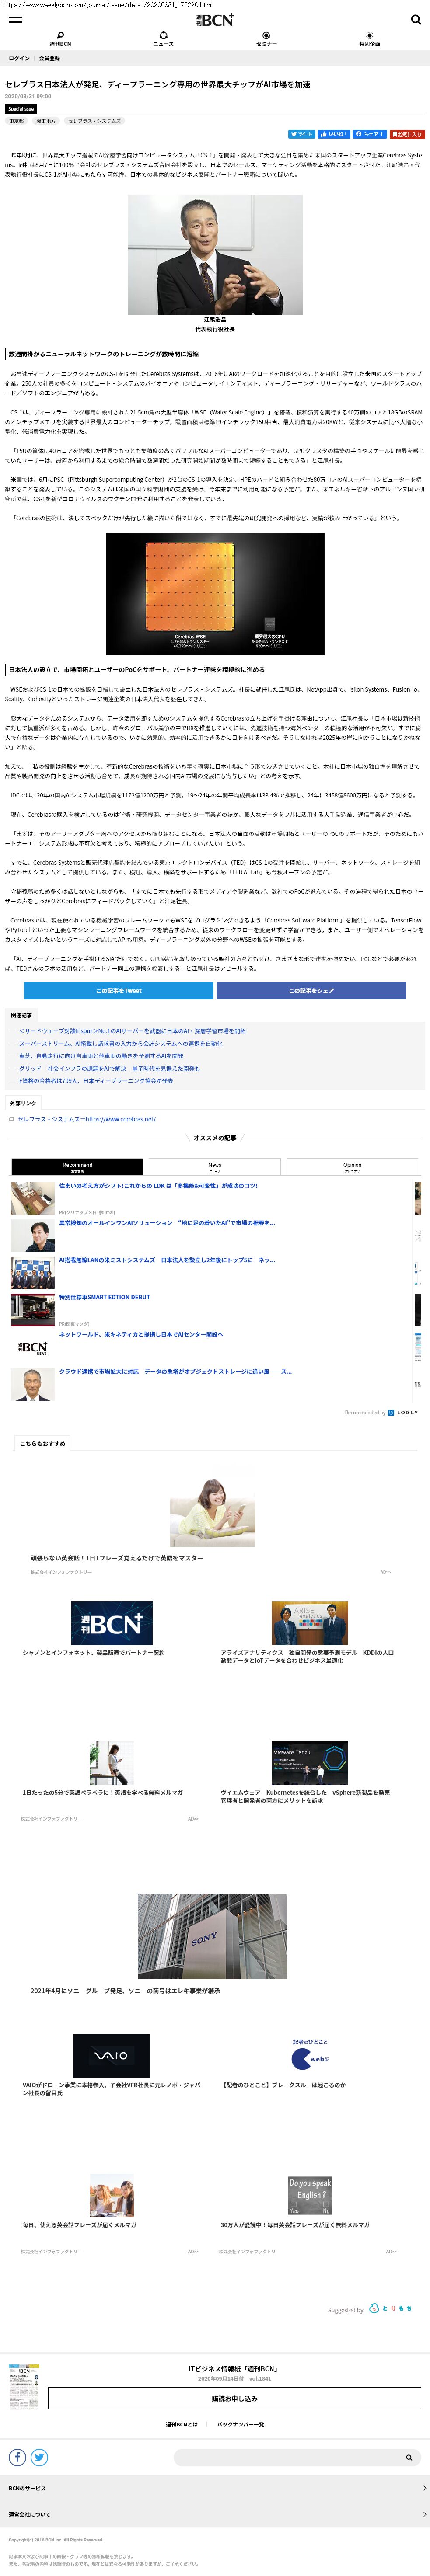This screenshot has height=2576, width=430.
Task: Open the セレブラス・システムズ external link
Action: [86, 1119]
